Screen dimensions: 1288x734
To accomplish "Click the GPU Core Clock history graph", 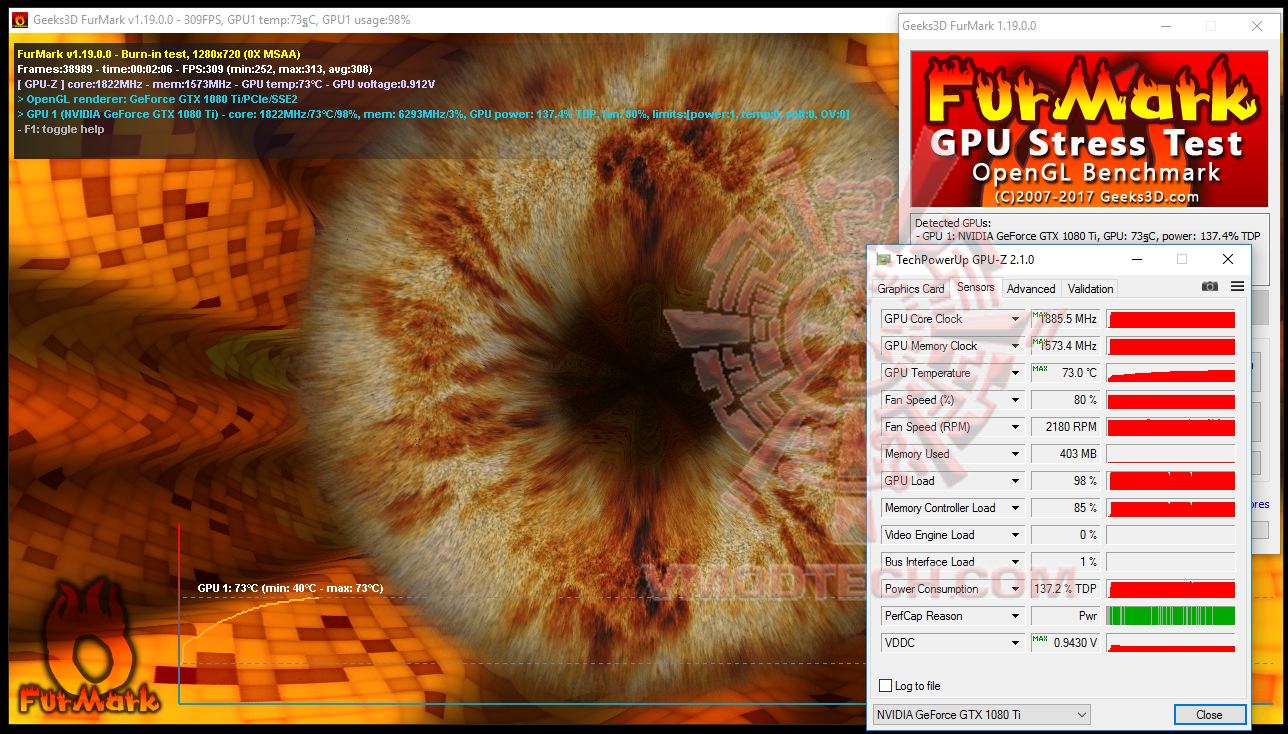I will 1171,319.
